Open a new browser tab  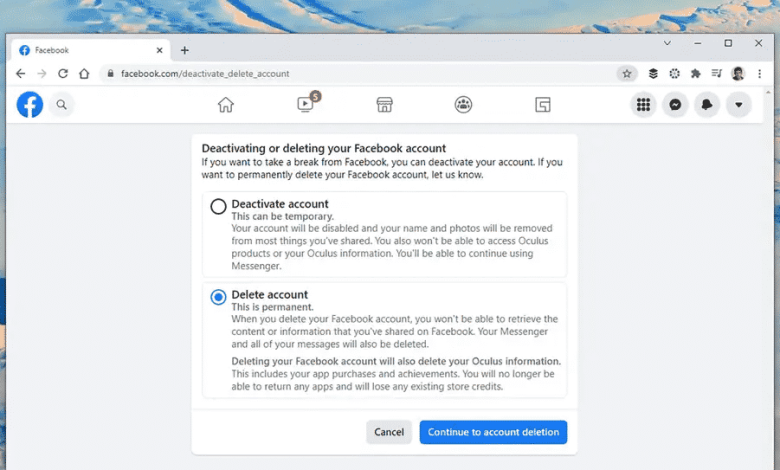pos(184,50)
